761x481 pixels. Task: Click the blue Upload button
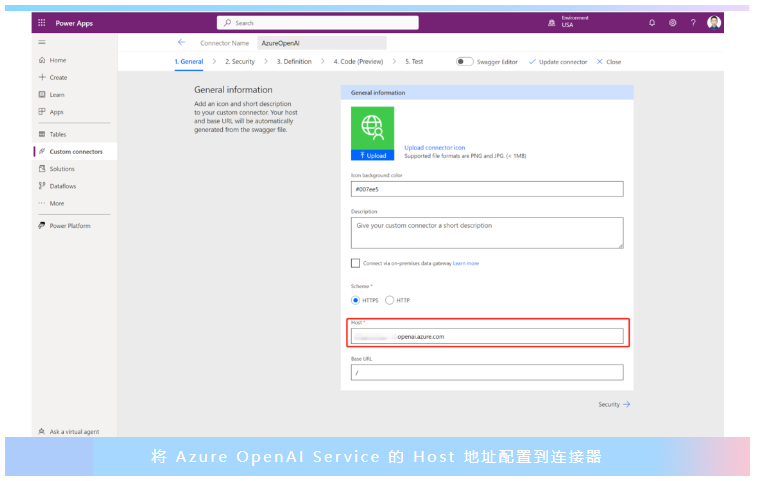372,155
